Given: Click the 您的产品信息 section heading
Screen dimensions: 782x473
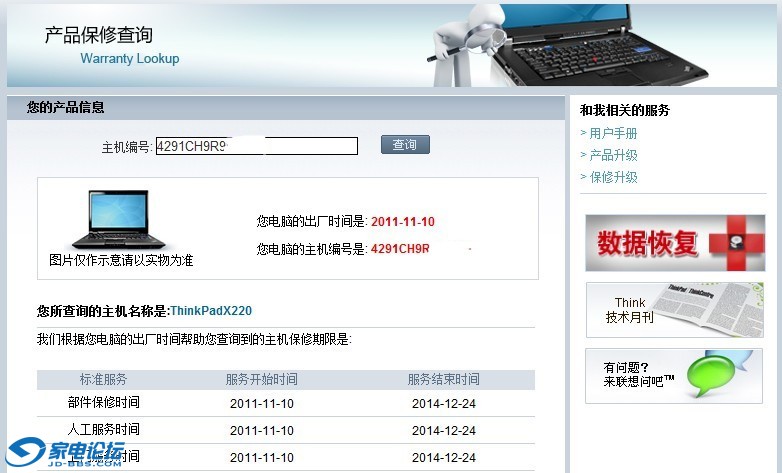Looking at the screenshot, I should [65, 107].
